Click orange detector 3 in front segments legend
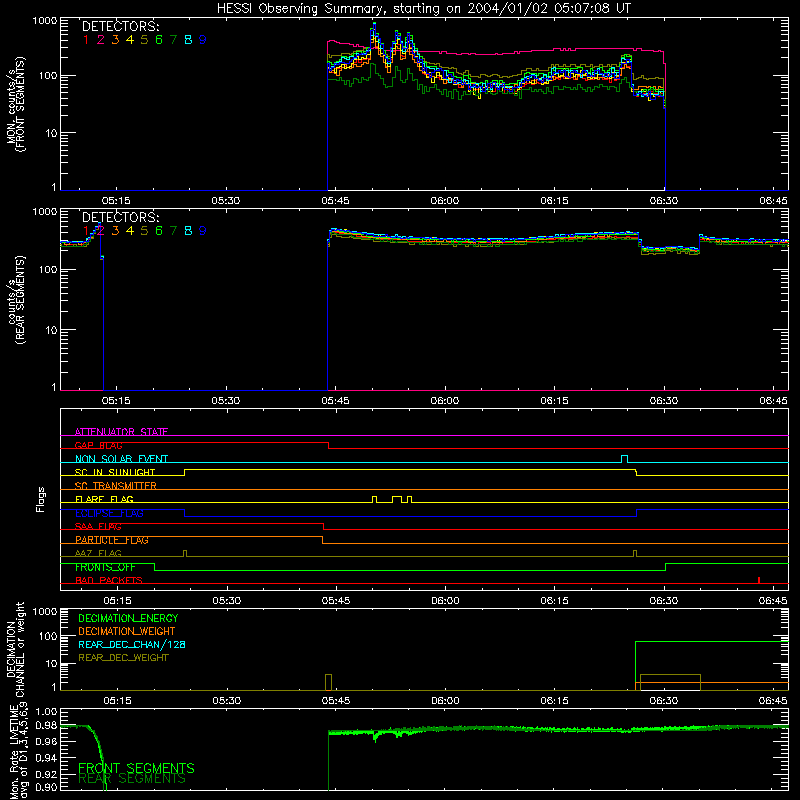Viewport: 800px width, 800px height. [x=115, y=40]
